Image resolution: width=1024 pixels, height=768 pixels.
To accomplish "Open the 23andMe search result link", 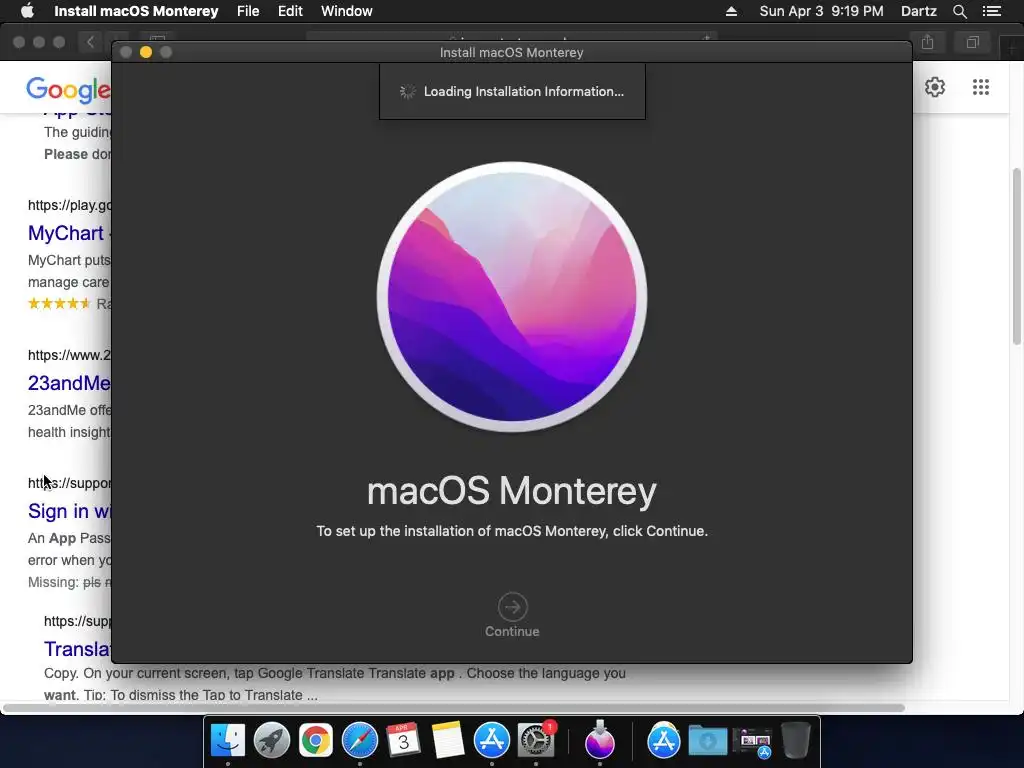I will click(69, 383).
